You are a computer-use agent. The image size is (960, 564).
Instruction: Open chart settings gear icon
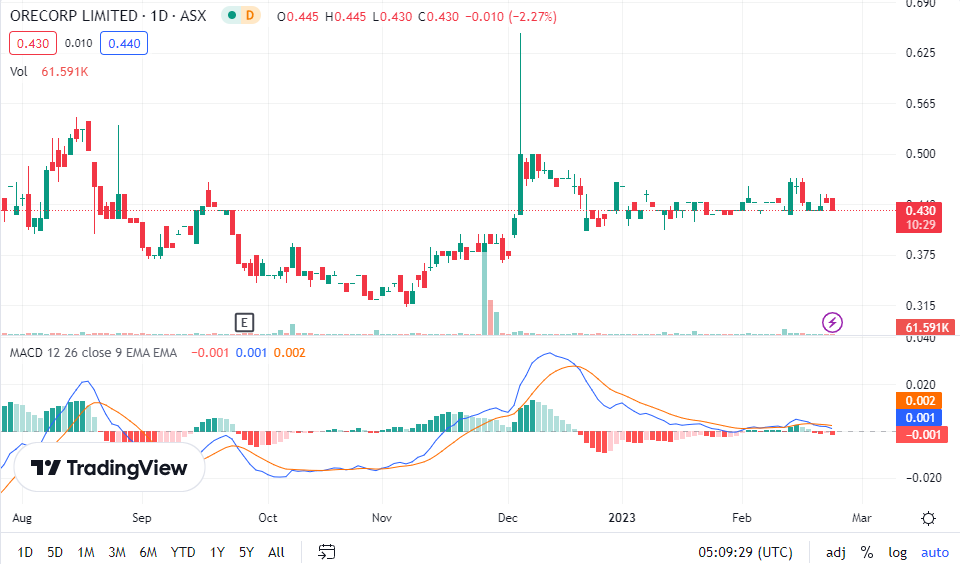(x=928, y=518)
